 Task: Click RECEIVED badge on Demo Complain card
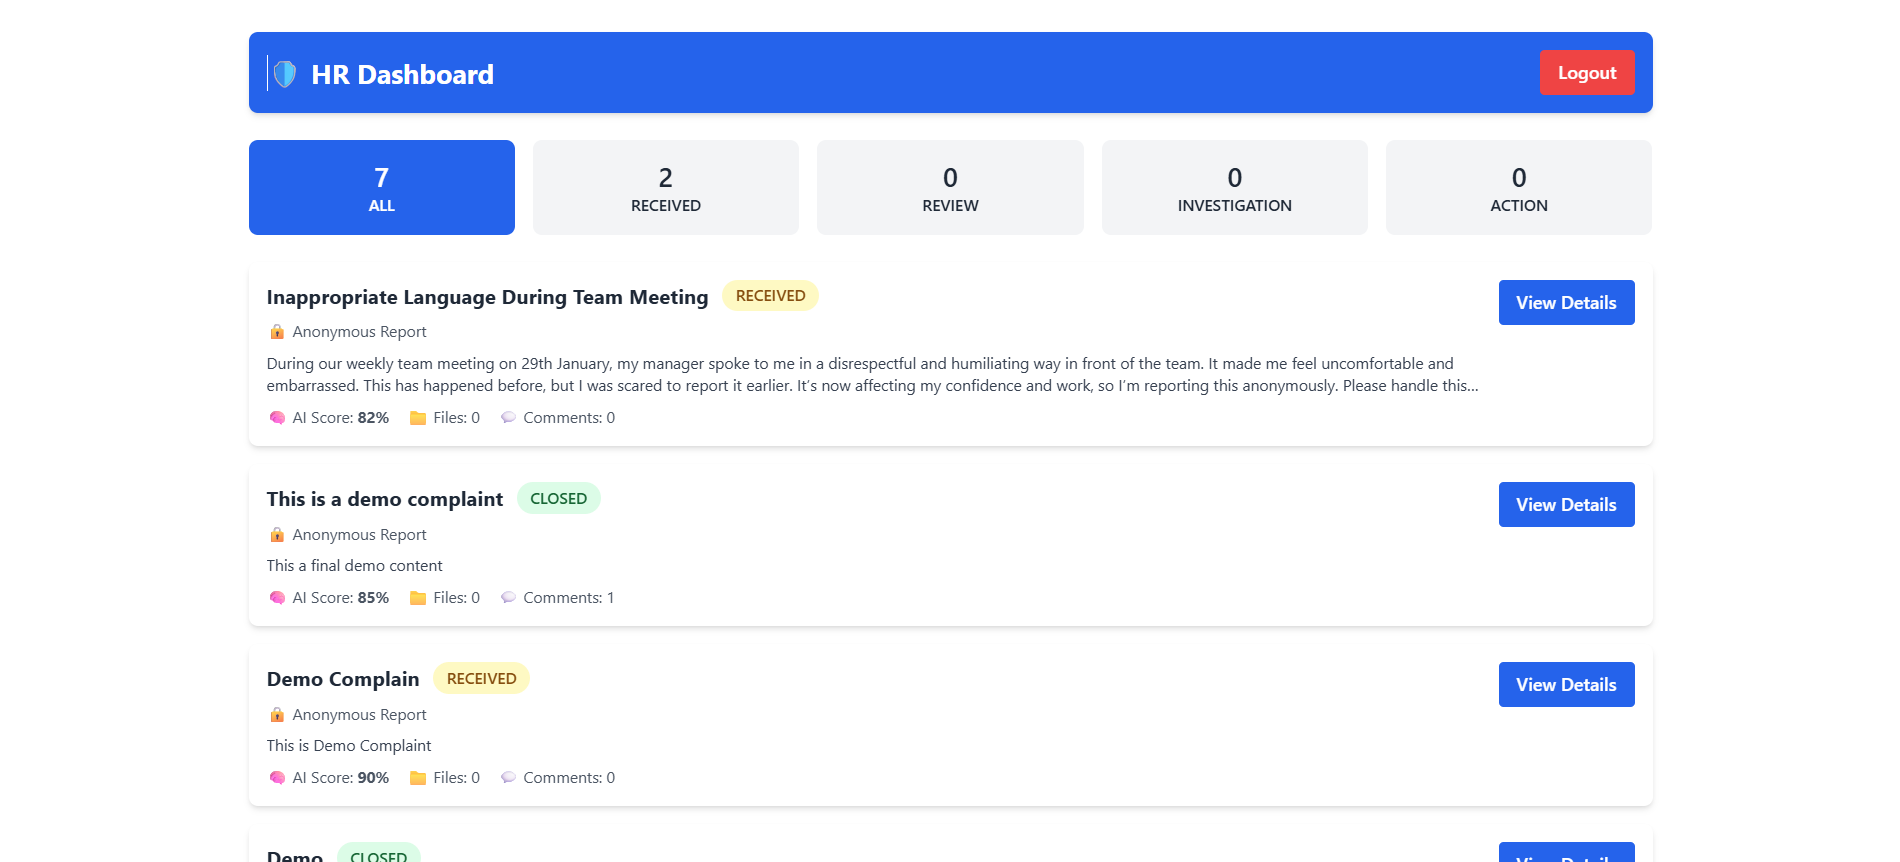click(481, 678)
